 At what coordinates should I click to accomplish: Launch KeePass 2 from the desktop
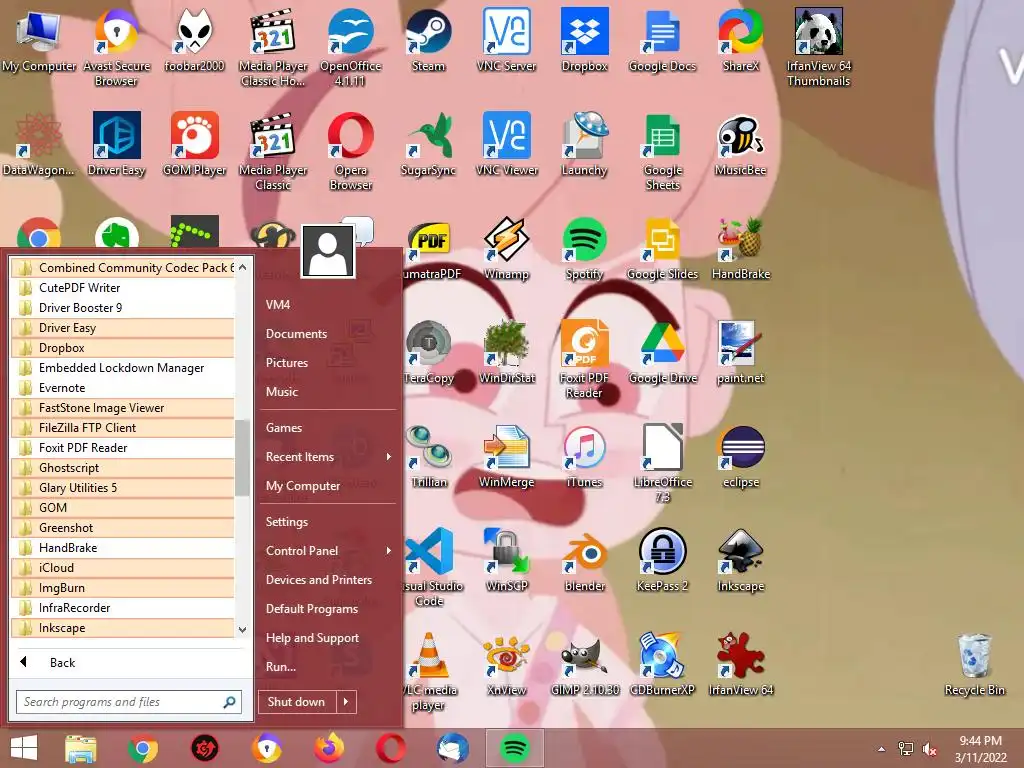(x=662, y=560)
